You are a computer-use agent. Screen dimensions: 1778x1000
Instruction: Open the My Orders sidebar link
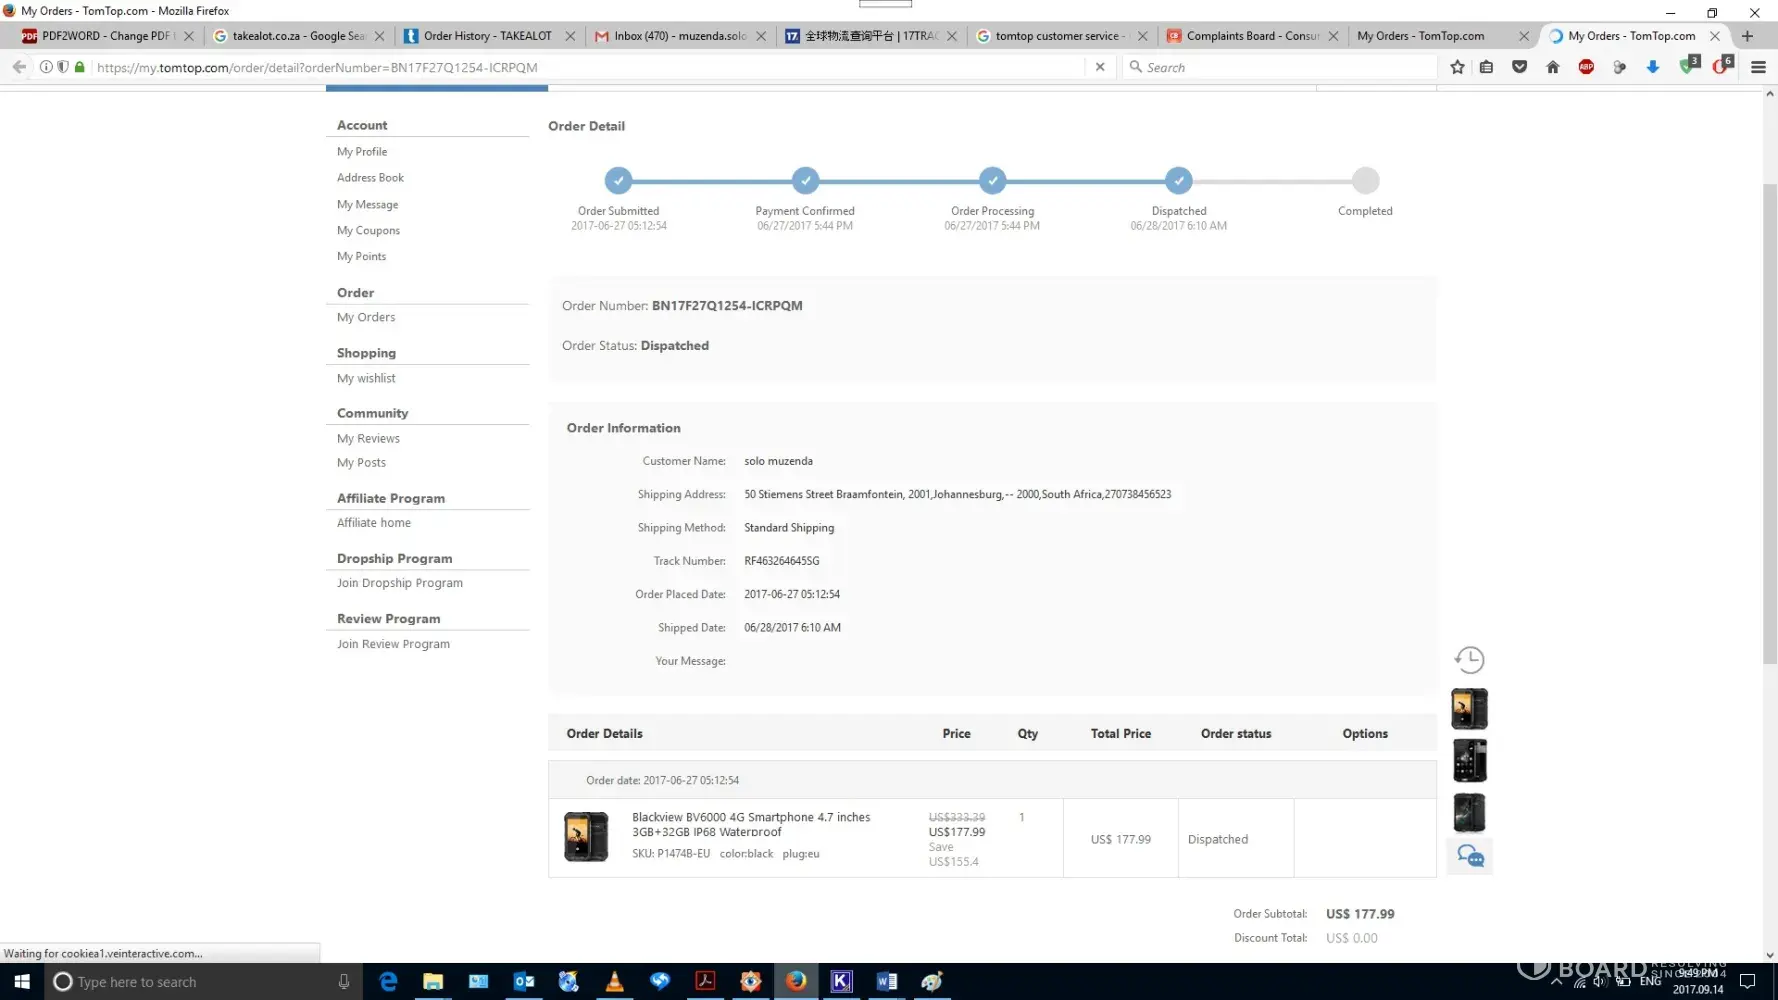[x=366, y=318]
